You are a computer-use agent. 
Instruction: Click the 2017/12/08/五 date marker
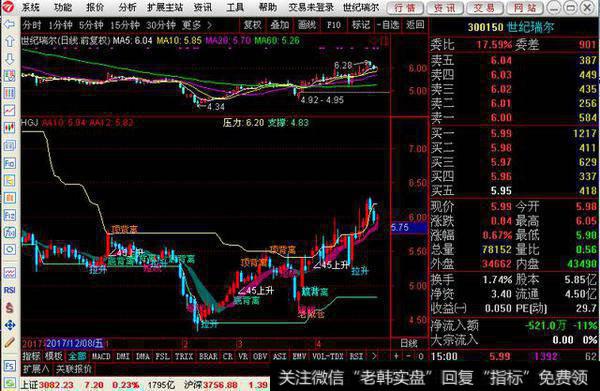pyautogui.click(x=75, y=343)
